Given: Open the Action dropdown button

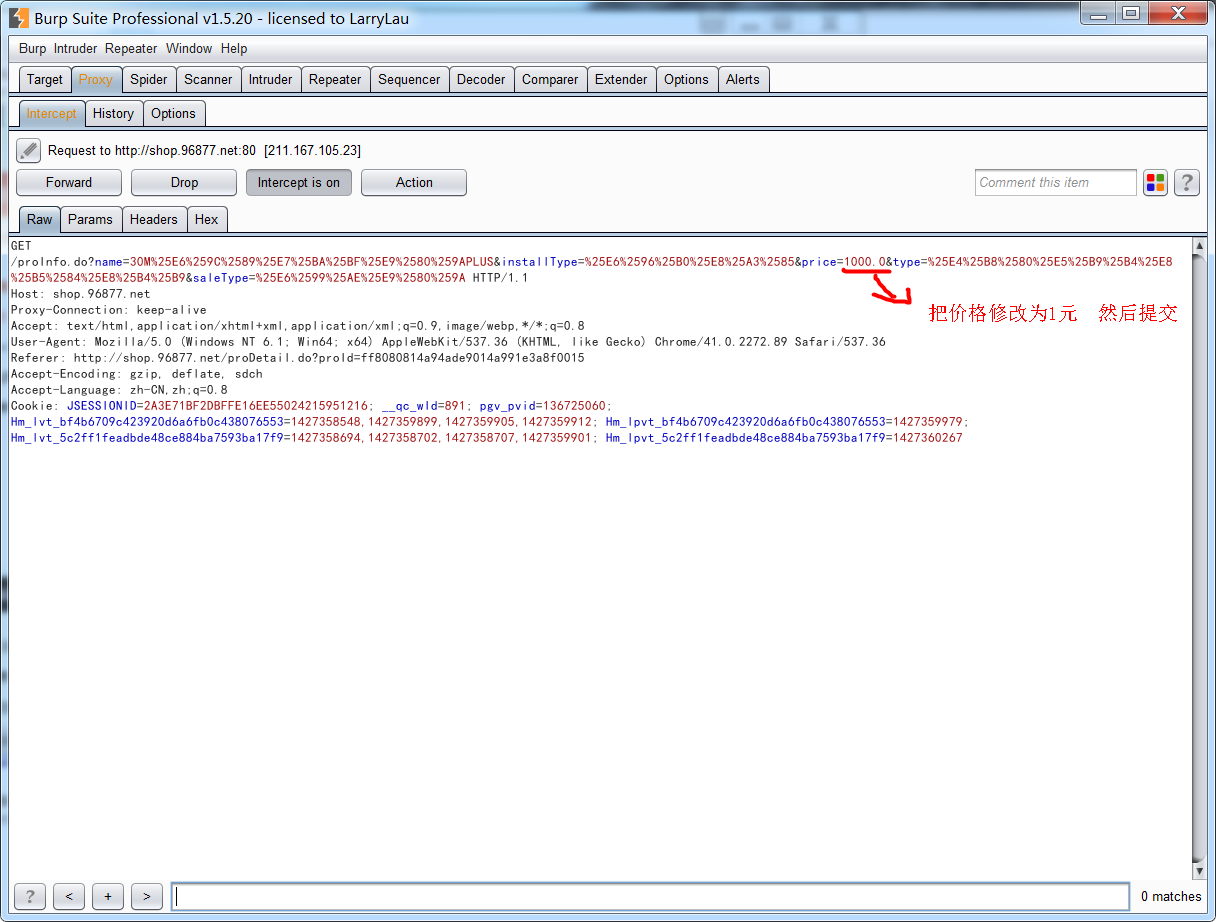Looking at the screenshot, I should [414, 183].
